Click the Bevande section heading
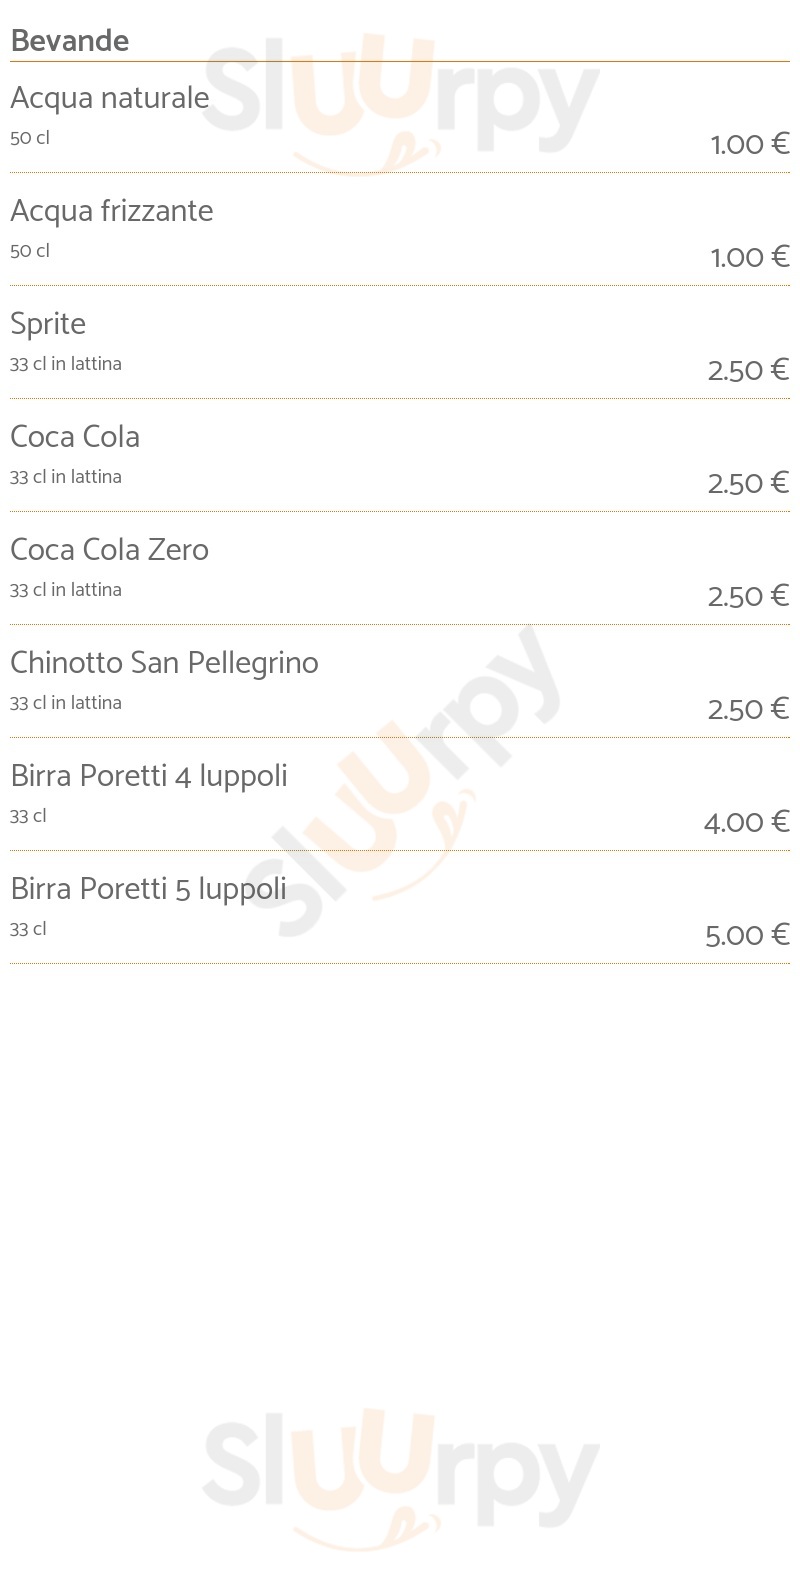Screen dimensions: 800x1570 [70, 41]
